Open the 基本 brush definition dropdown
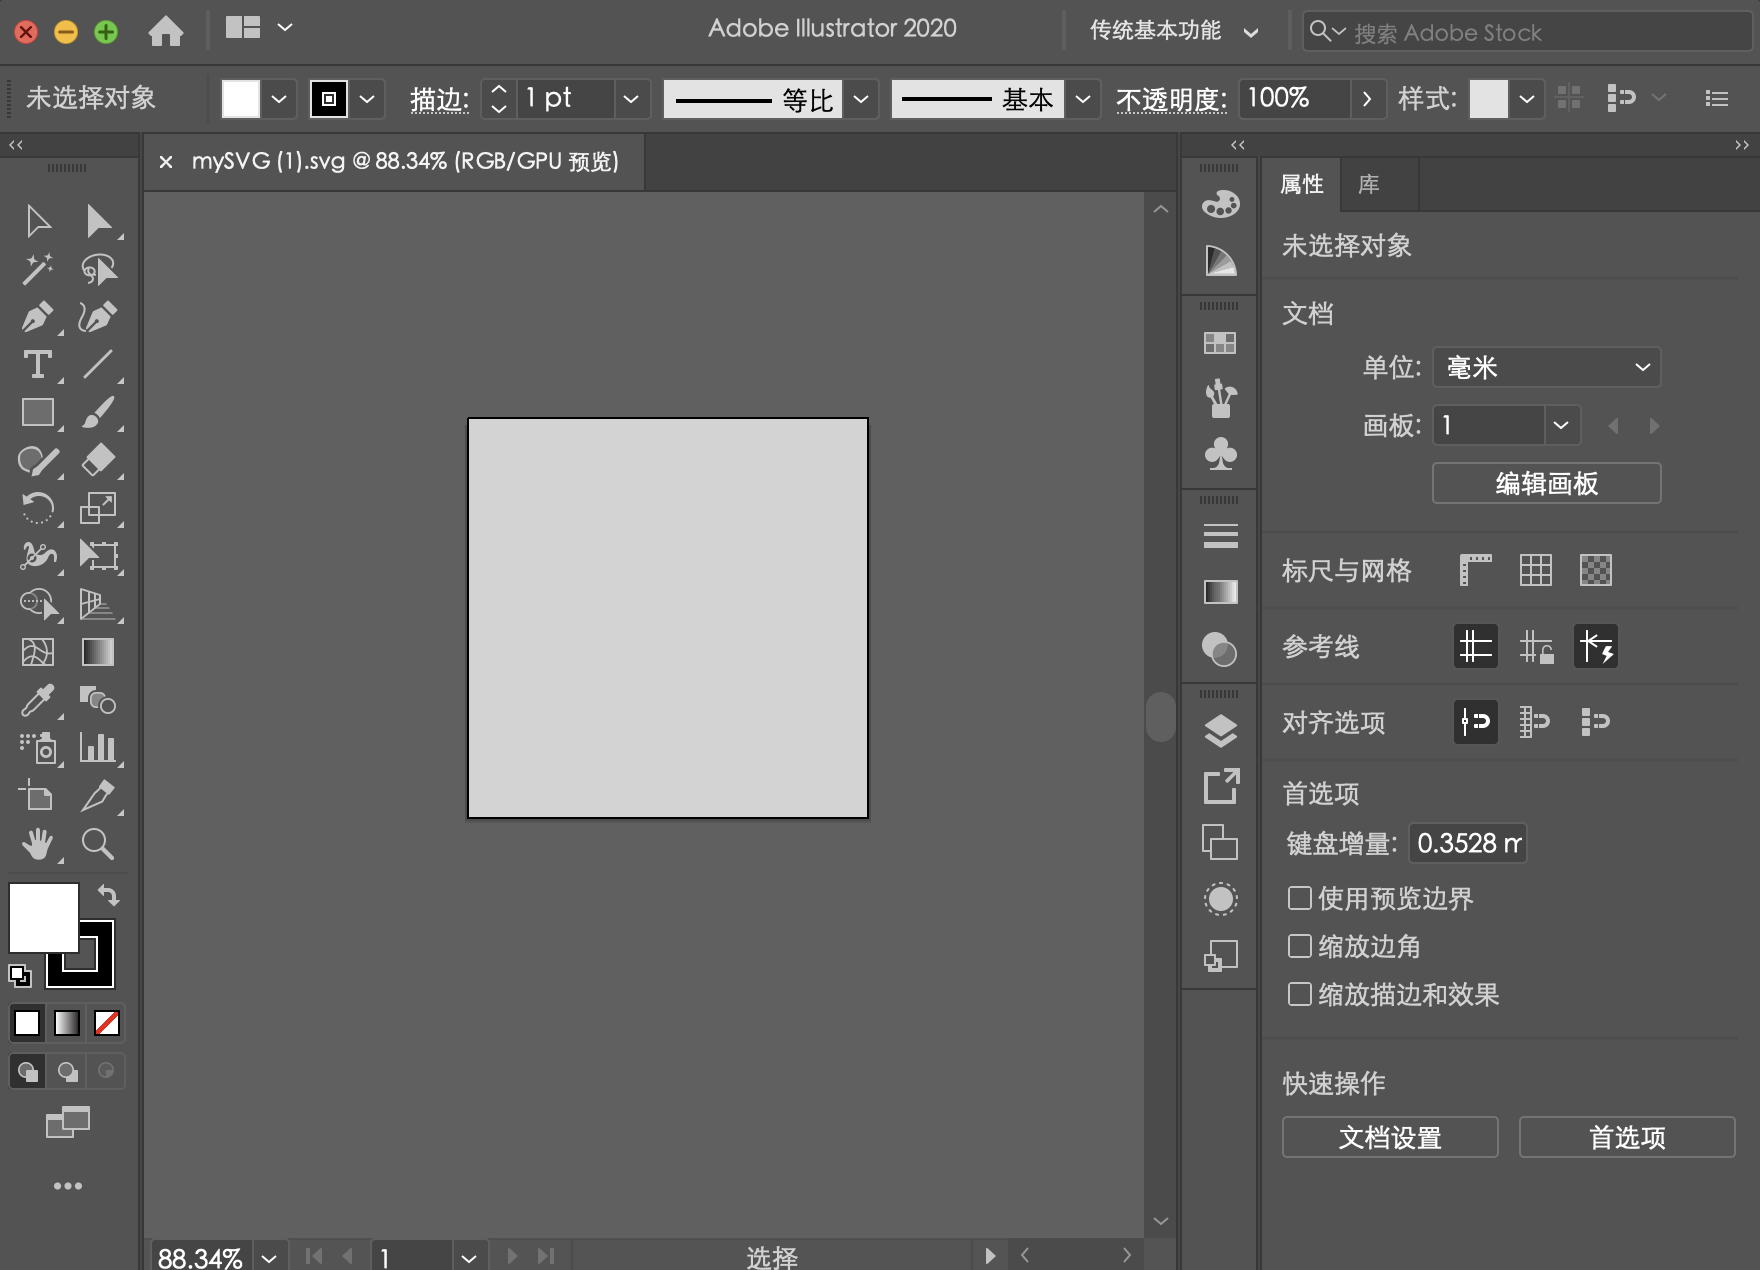The height and width of the screenshot is (1270, 1760). point(1082,98)
